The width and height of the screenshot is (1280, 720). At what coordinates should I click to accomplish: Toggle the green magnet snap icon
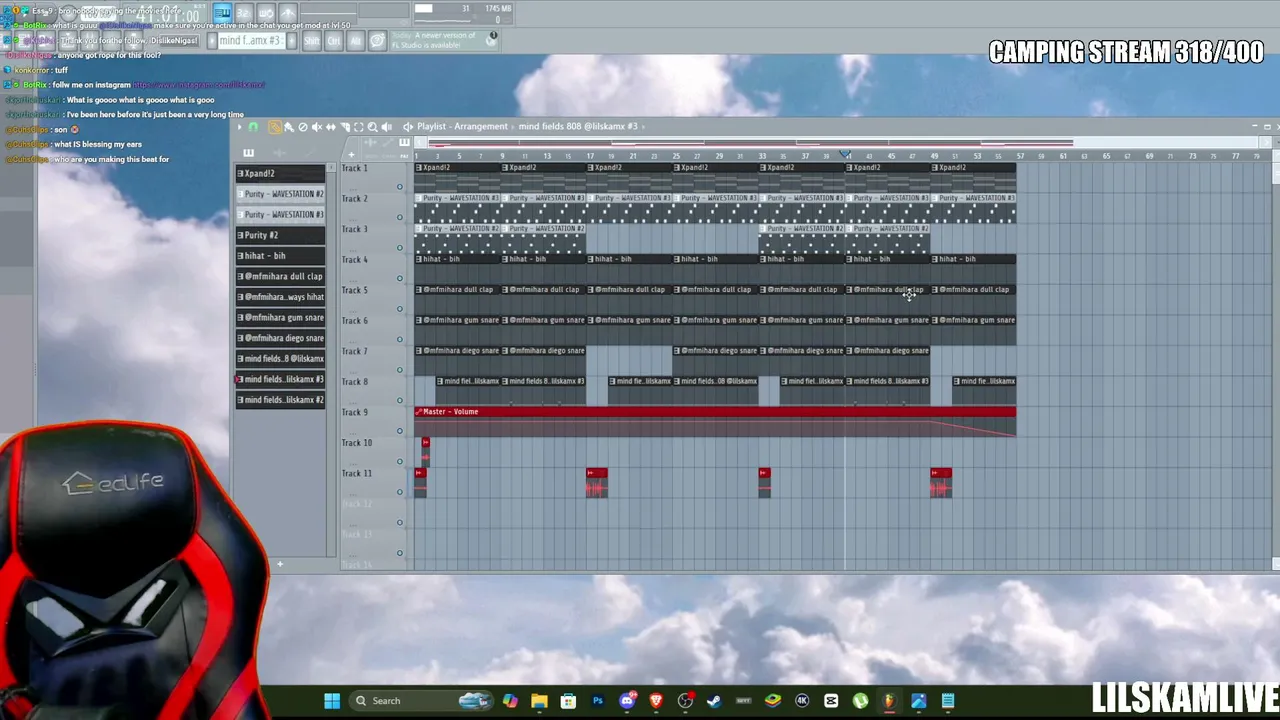[x=253, y=127]
